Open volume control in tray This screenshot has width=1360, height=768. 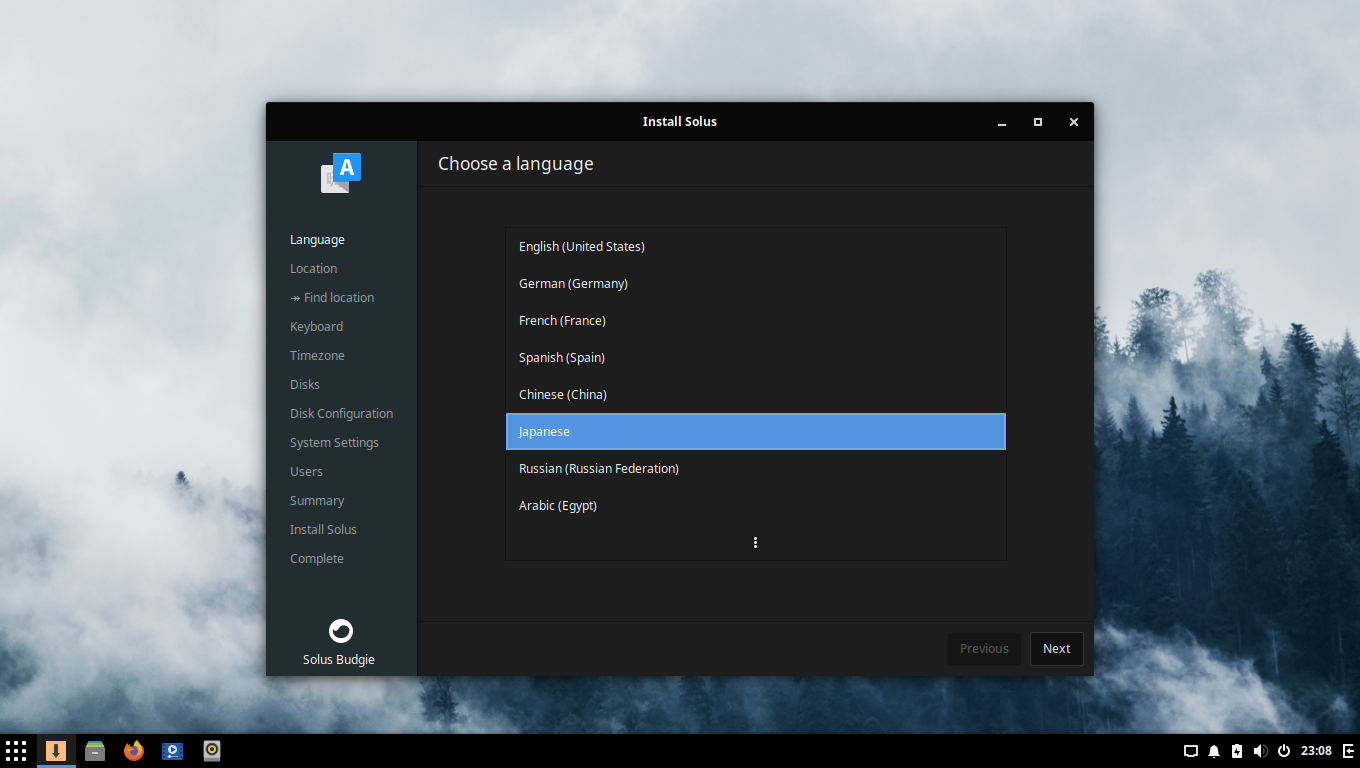(1260, 751)
